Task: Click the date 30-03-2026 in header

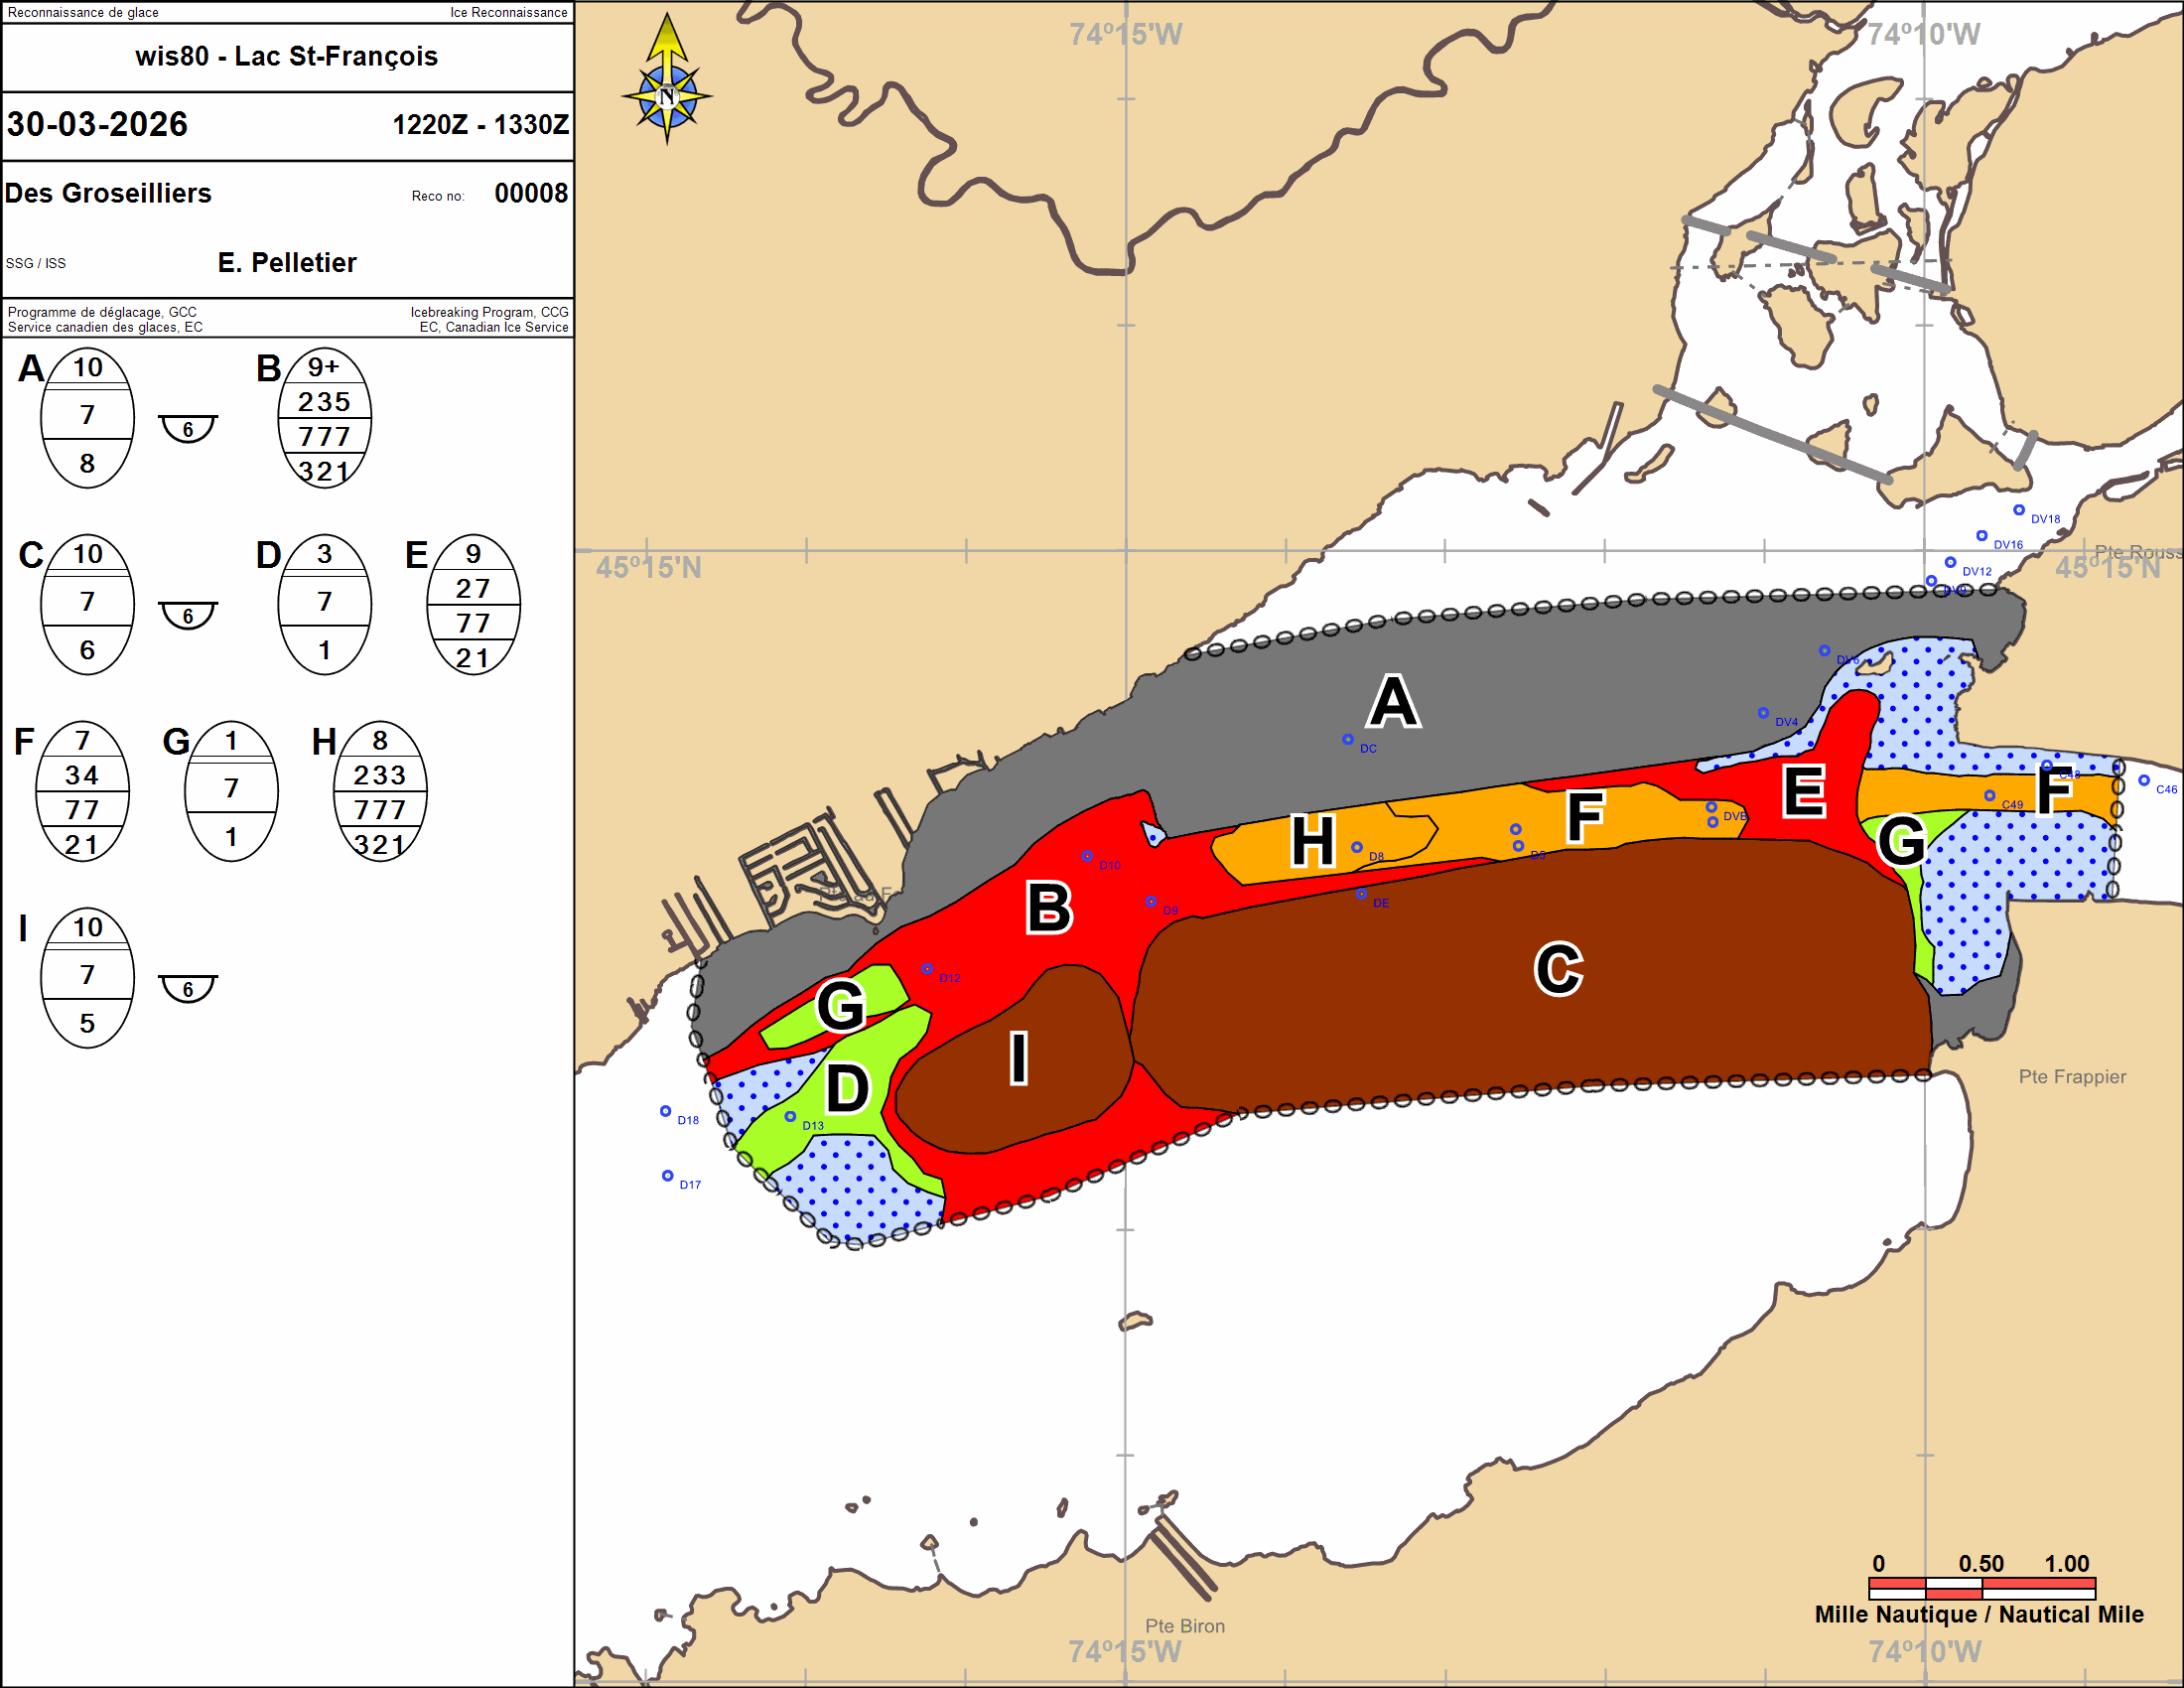Action: pos(97,124)
